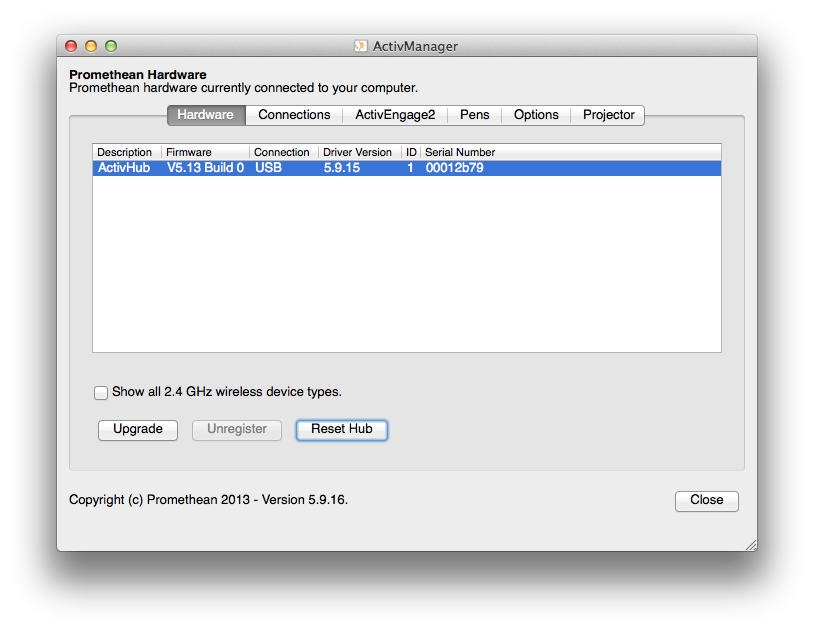The height and width of the screenshot is (630, 814).
Task: Open the Options tab
Action: coord(536,115)
